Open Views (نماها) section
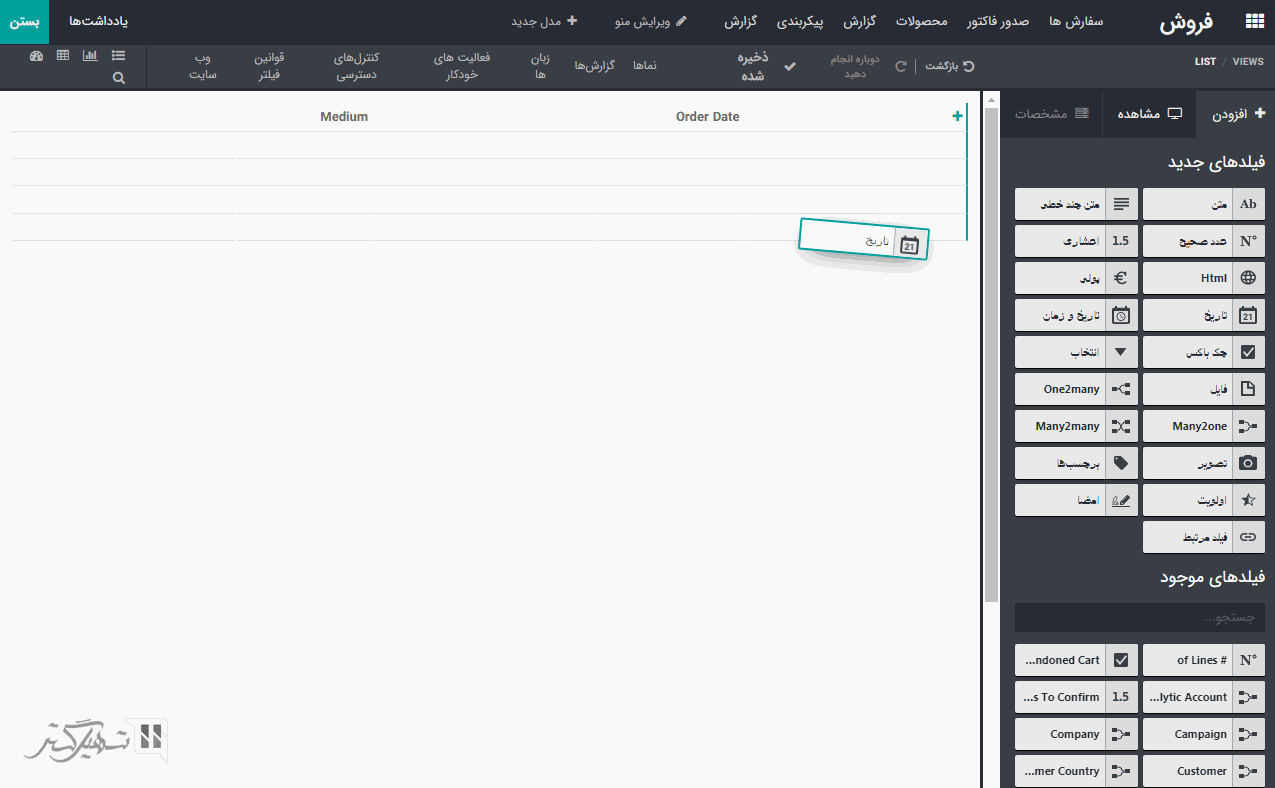The width and height of the screenshot is (1275, 788). click(644, 65)
